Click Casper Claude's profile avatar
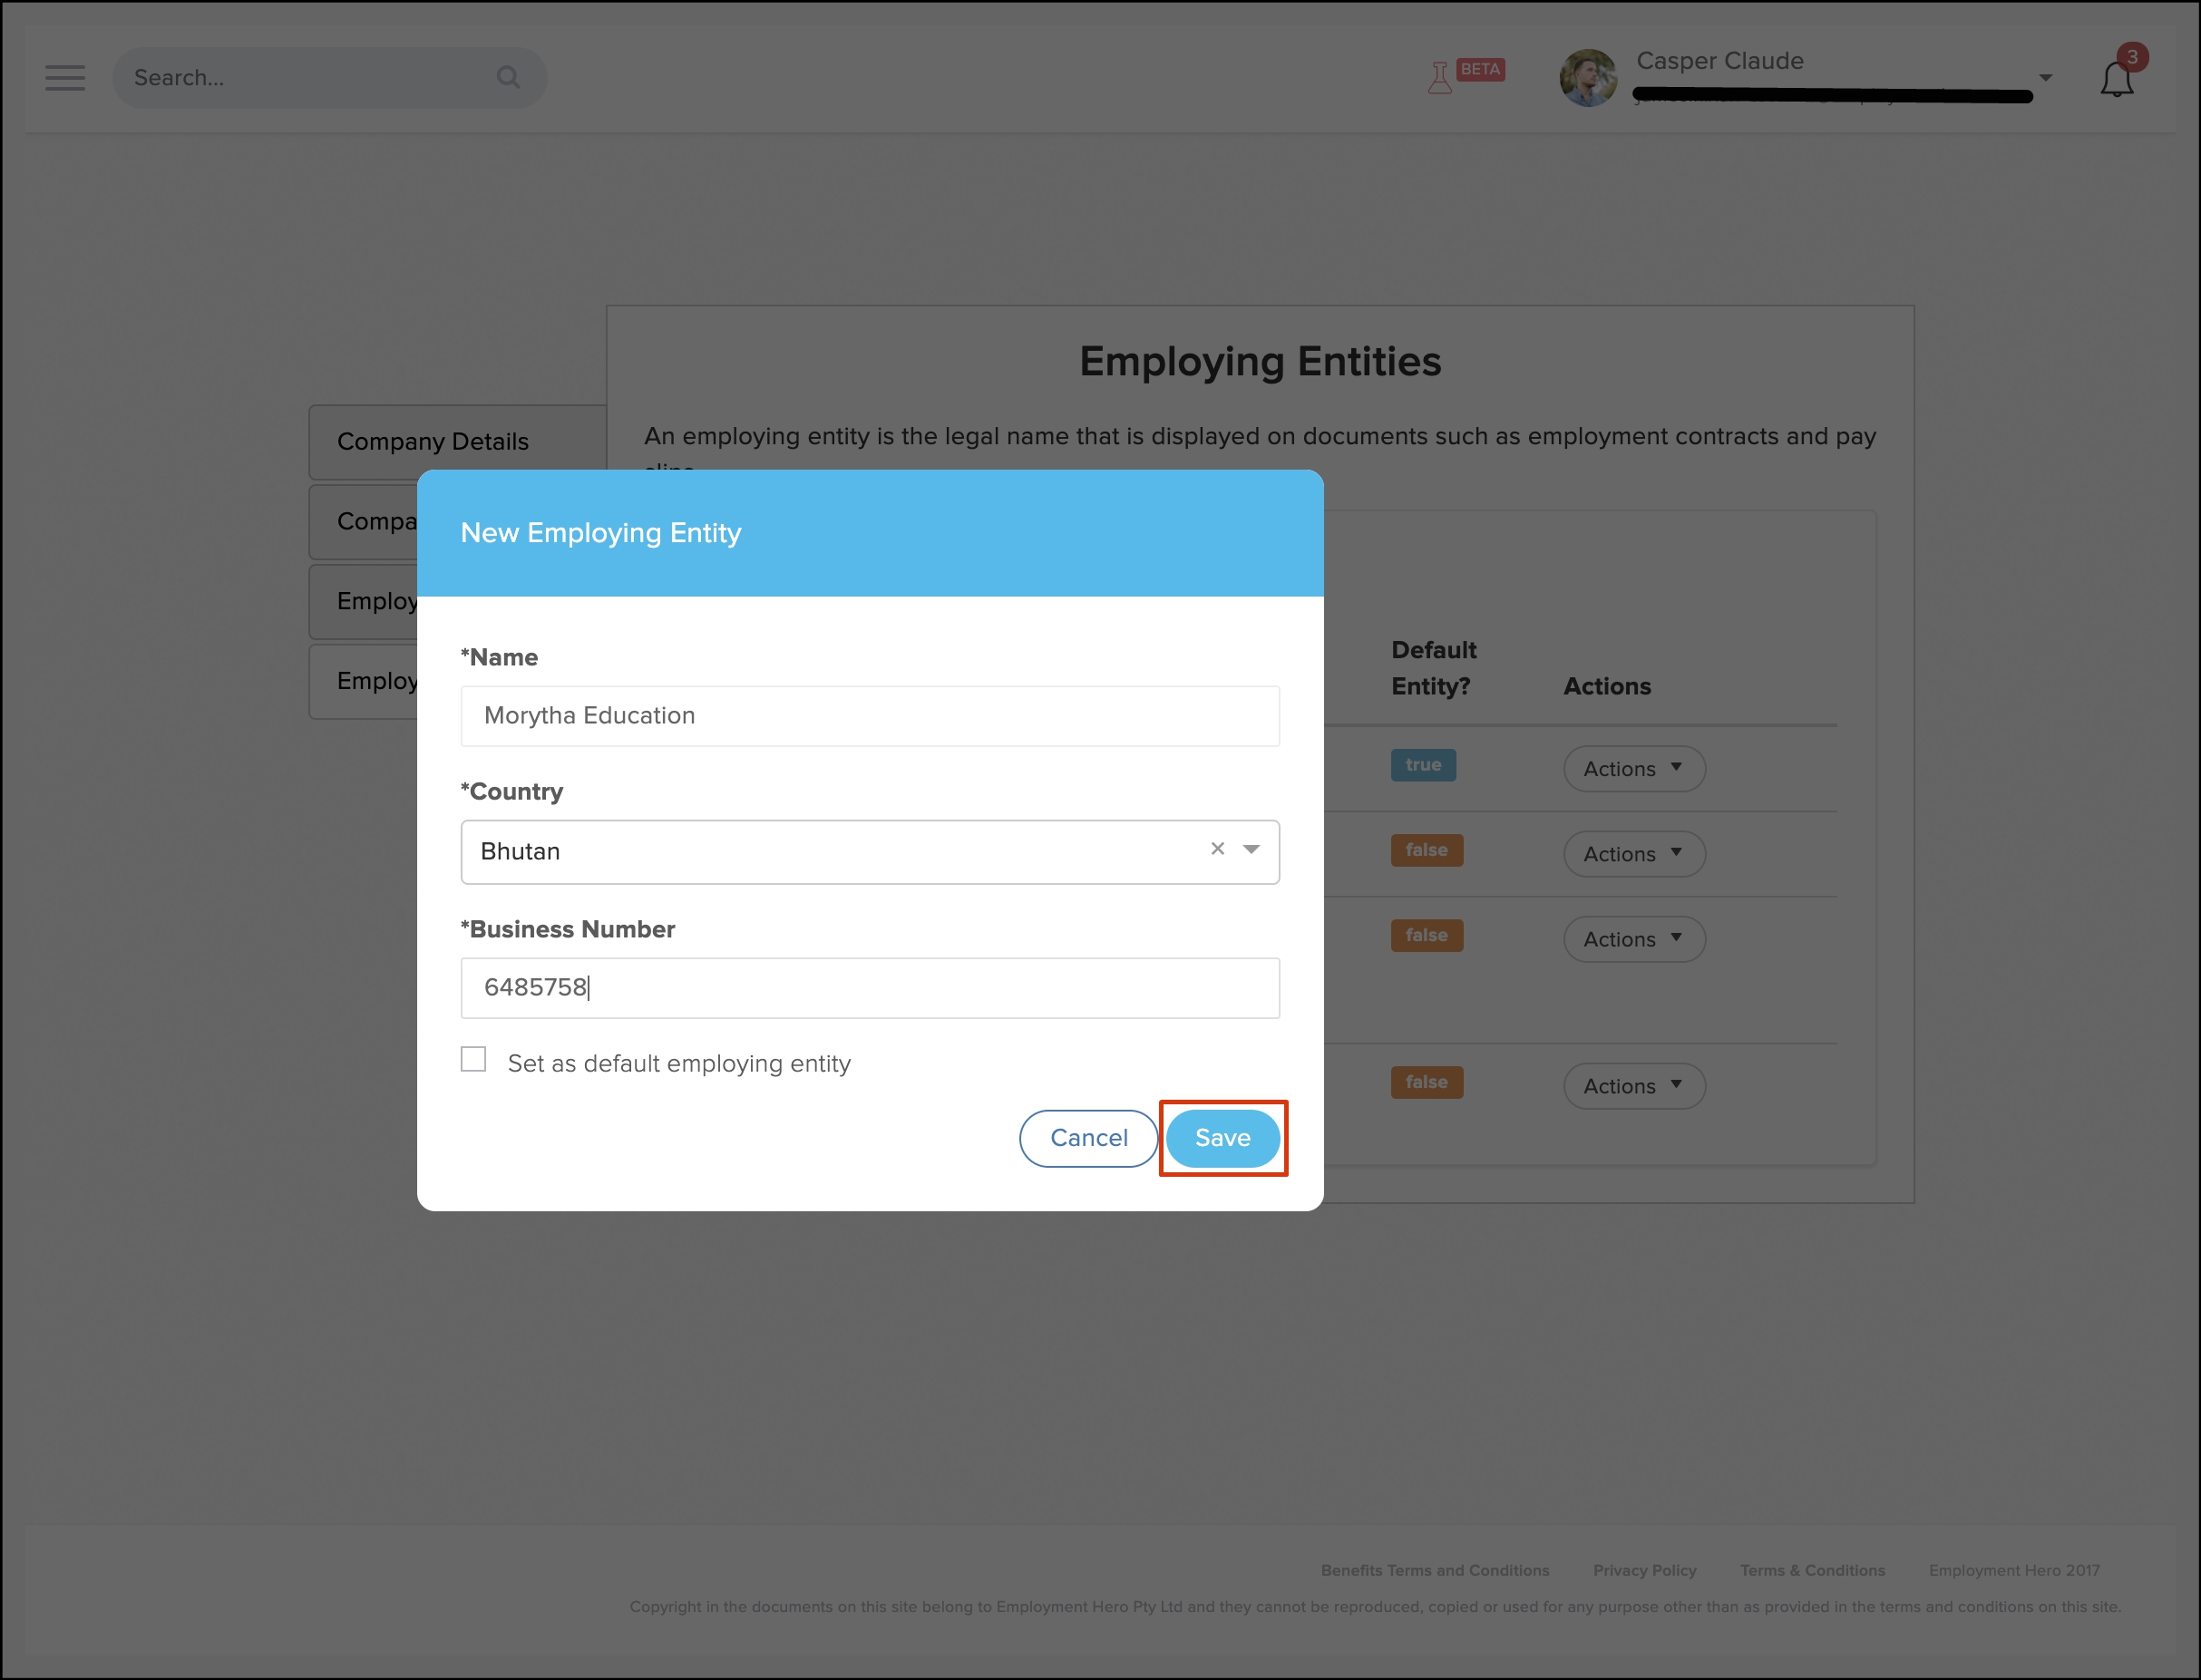 (1588, 78)
